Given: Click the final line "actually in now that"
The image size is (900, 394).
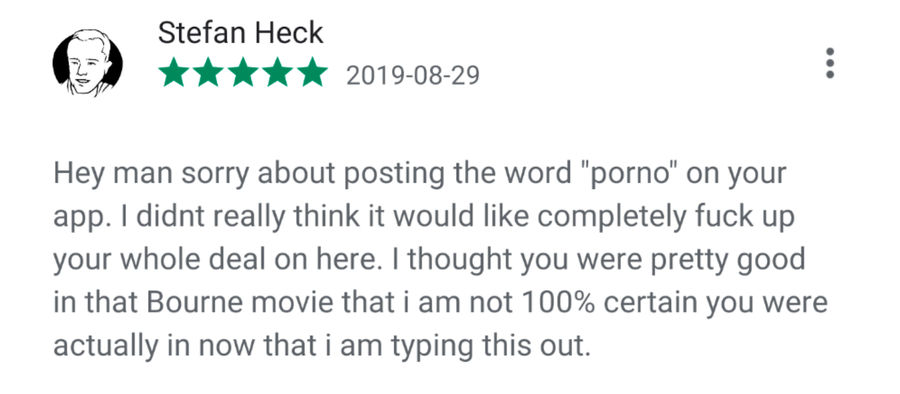Looking at the screenshot, I should click(x=321, y=346).
